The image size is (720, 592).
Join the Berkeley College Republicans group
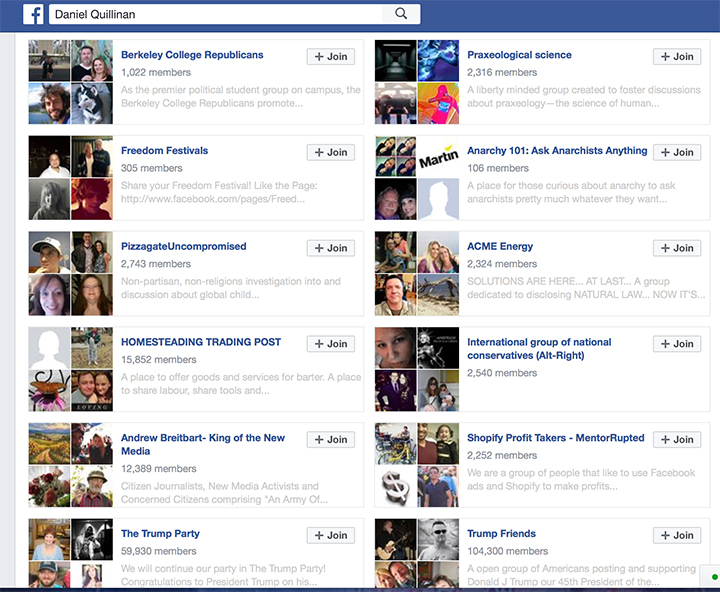[x=331, y=56]
